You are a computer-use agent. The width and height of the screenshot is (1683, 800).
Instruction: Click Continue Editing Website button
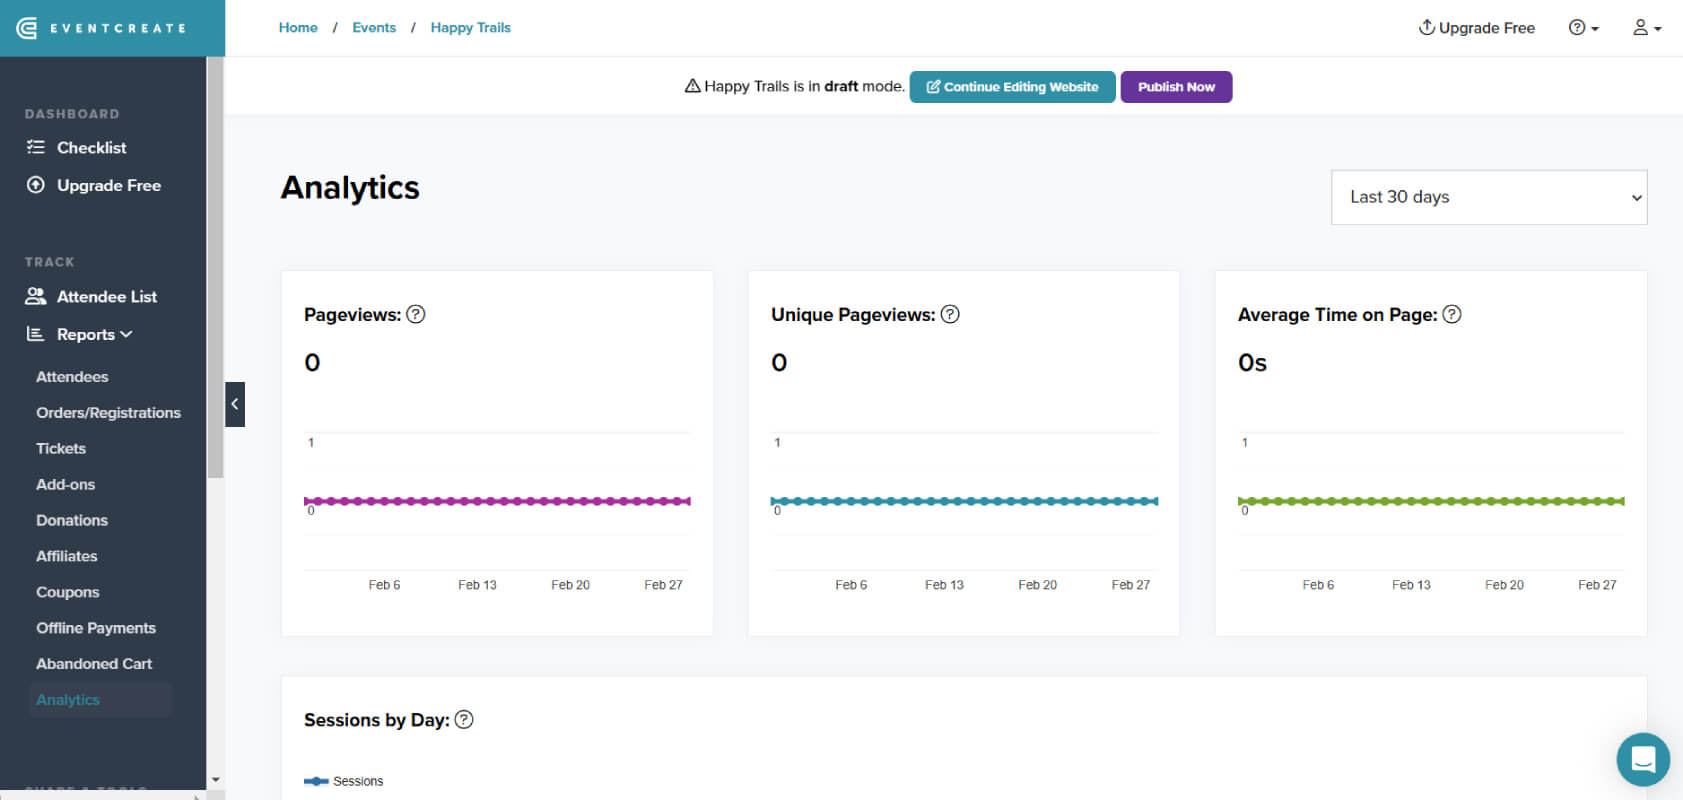point(1012,87)
